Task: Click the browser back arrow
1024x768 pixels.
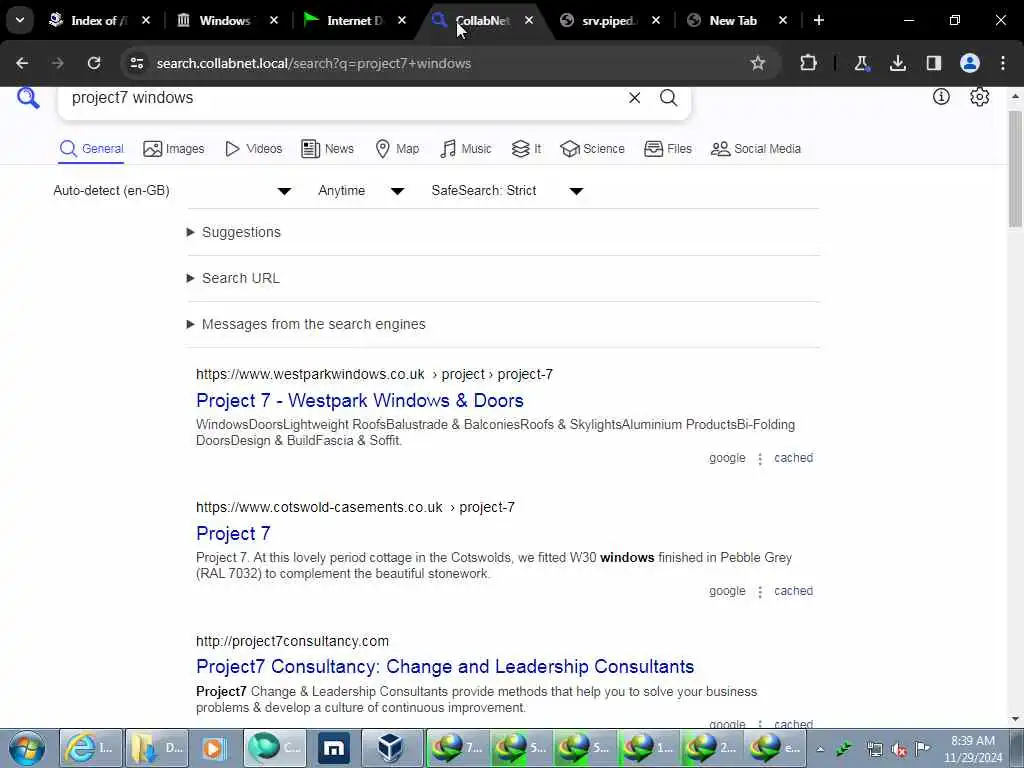Action: click(x=22, y=63)
